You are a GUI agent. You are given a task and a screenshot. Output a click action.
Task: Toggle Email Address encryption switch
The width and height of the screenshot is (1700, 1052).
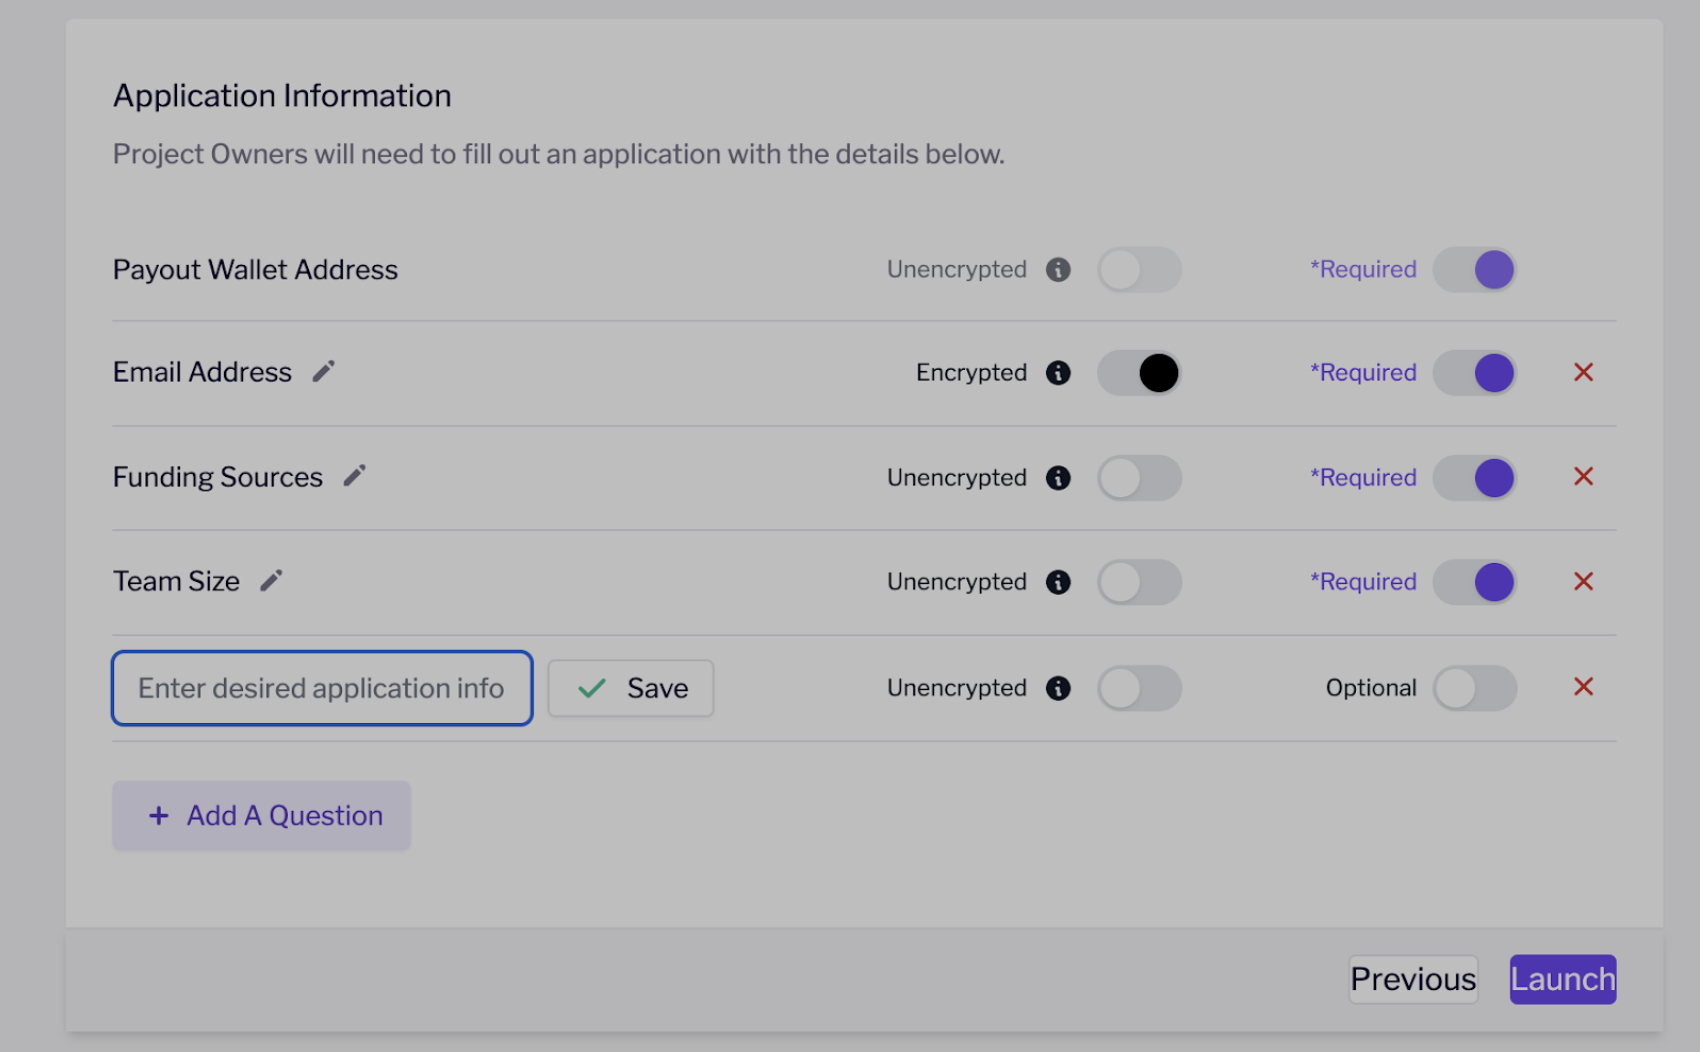tap(1139, 373)
